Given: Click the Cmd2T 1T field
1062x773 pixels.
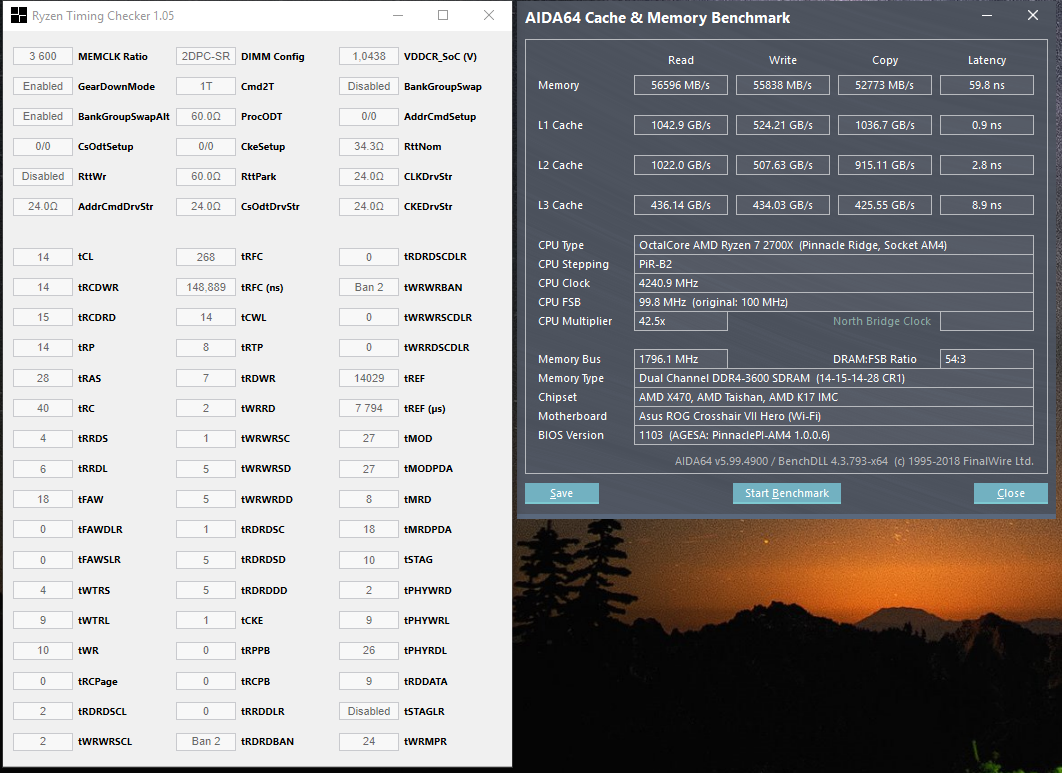Looking at the screenshot, I should (x=206, y=86).
